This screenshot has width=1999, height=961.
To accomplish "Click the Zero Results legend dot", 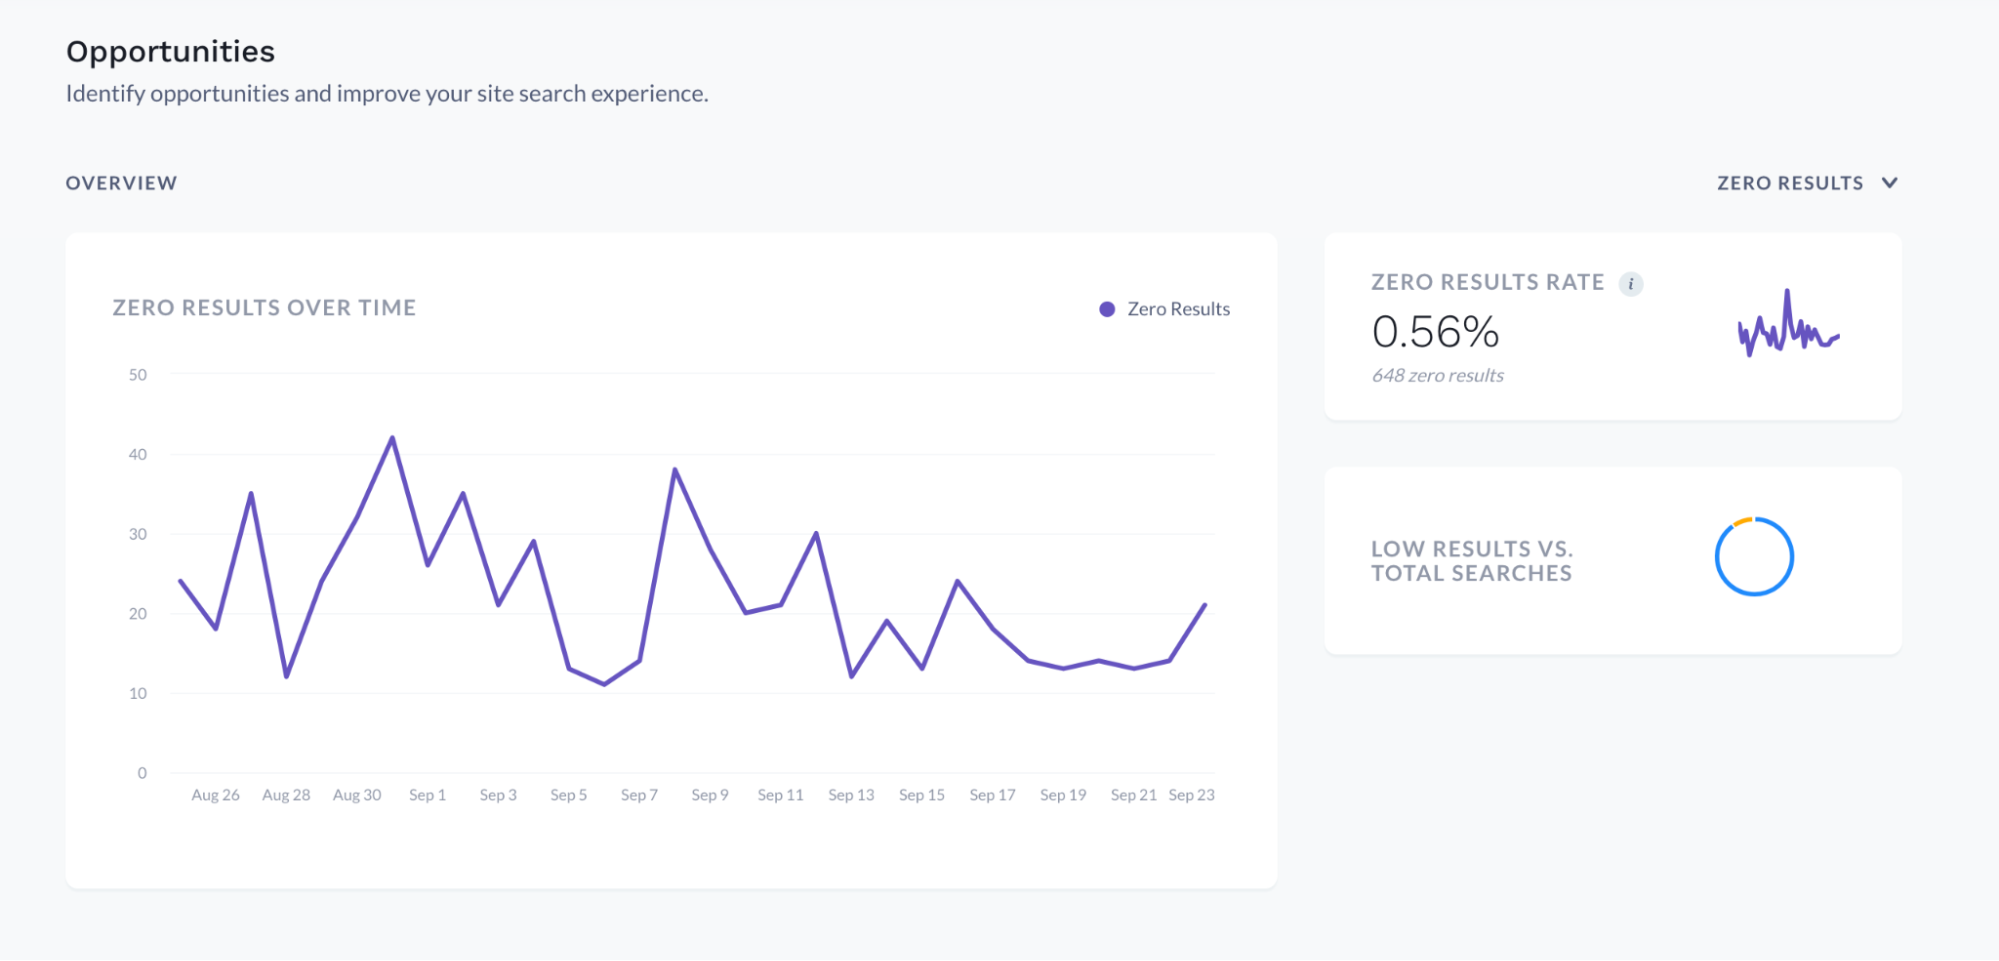I will [x=1107, y=309].
